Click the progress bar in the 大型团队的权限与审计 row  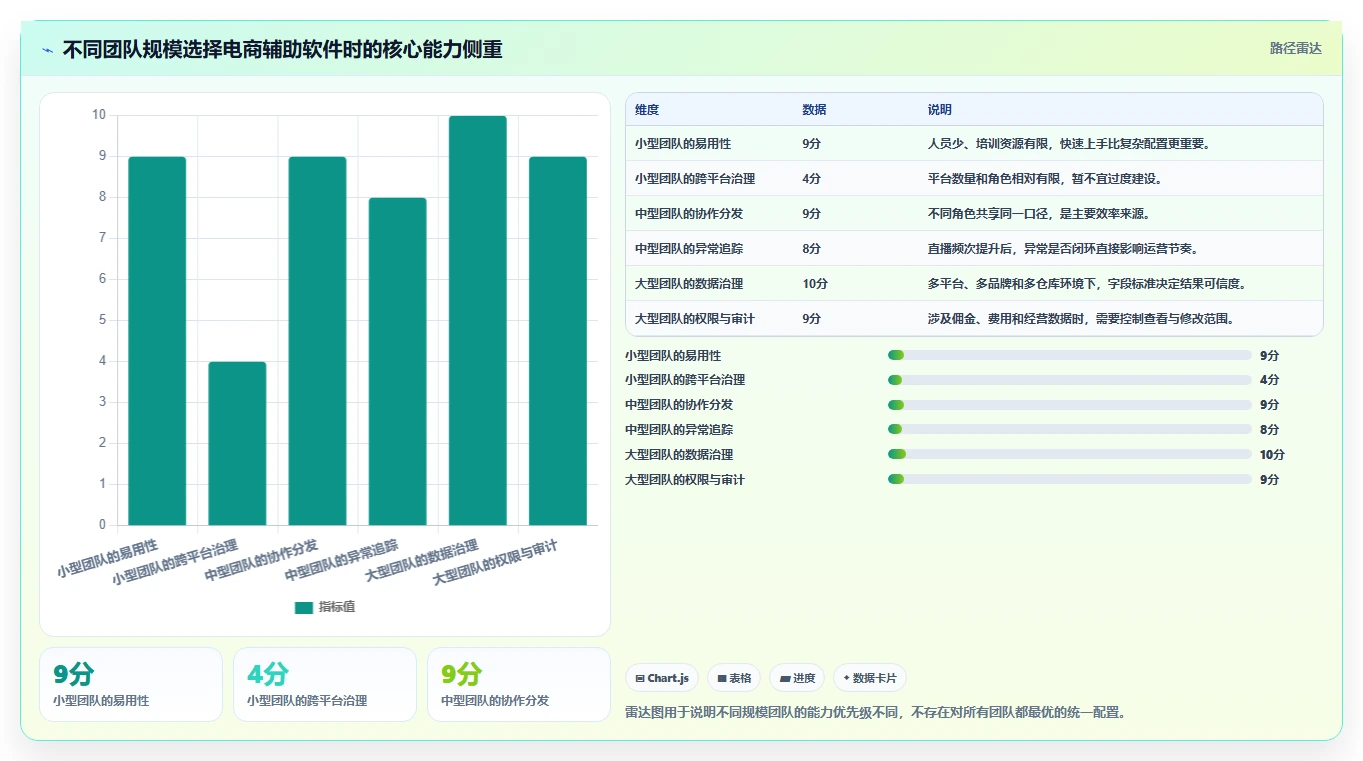pyautogui.click(x=1069, y=479)
